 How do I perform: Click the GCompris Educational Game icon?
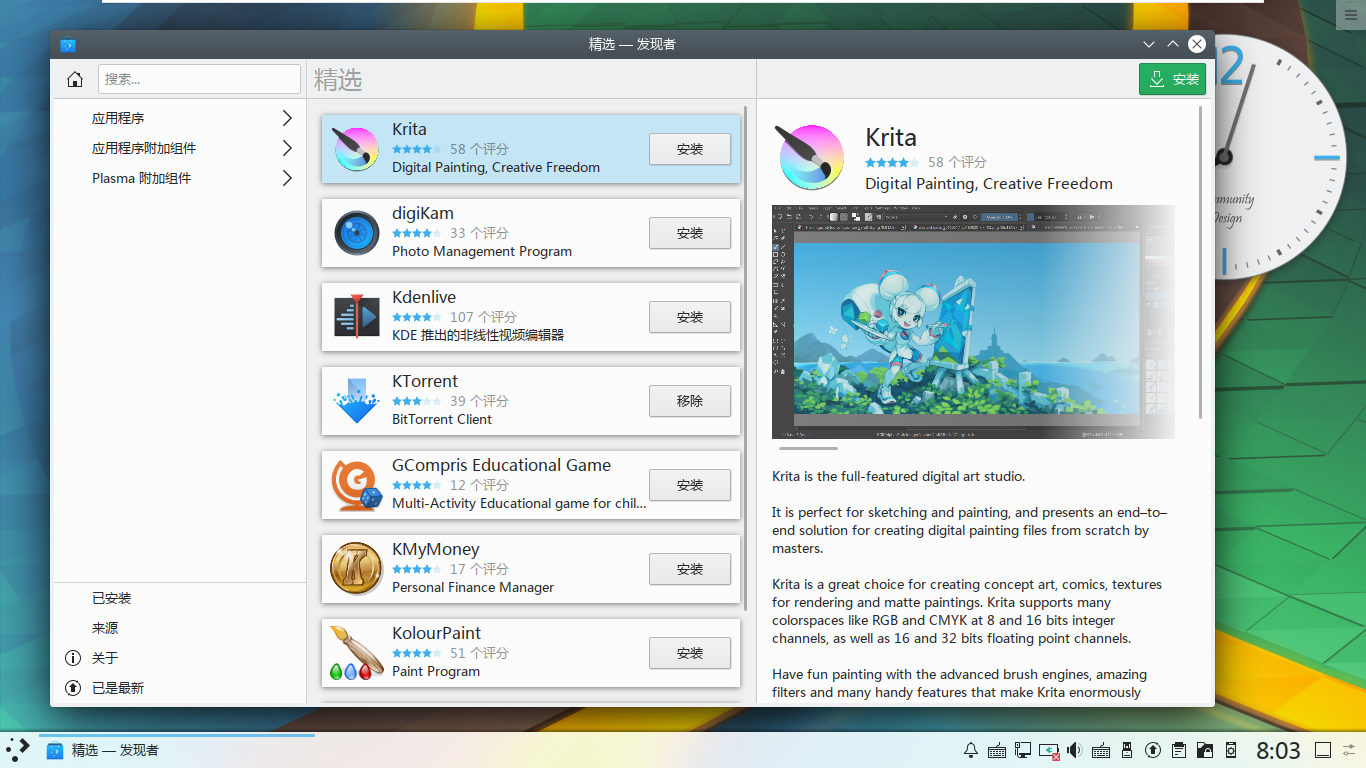356,485
